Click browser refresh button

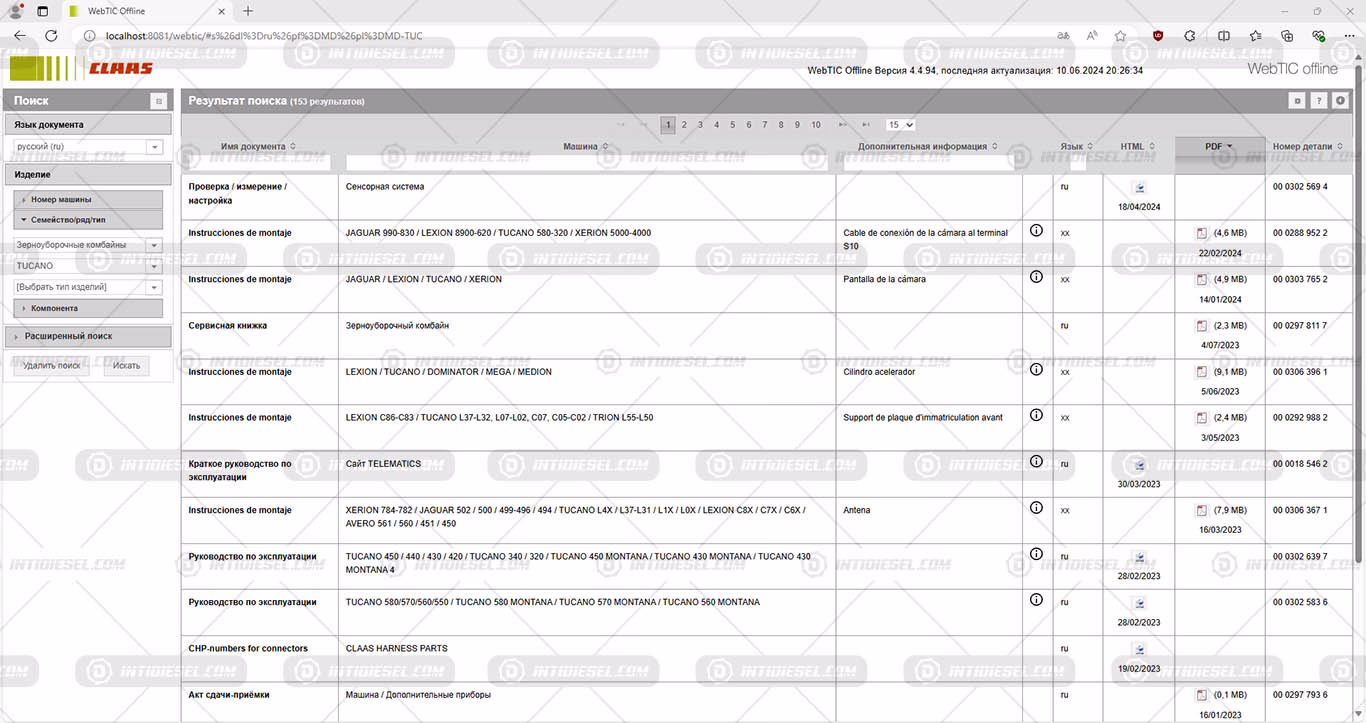click(50, 36)
